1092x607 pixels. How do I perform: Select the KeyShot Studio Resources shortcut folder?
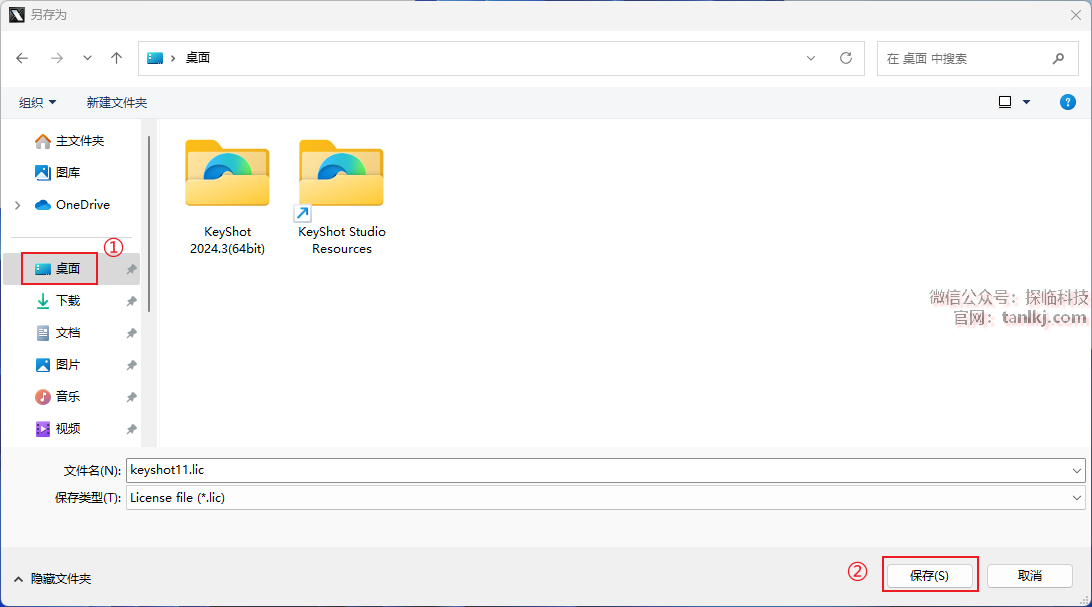341,198
